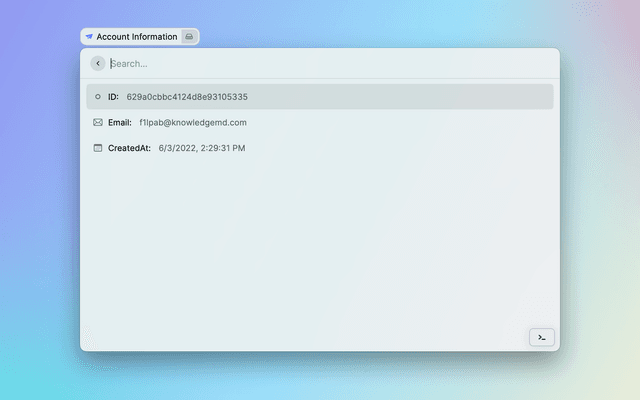Click the calendar icon beside CreatedAt
Image resolution: width=640 pixels, height=400 pixels.
pyautogui.click(x=97, y=148)
